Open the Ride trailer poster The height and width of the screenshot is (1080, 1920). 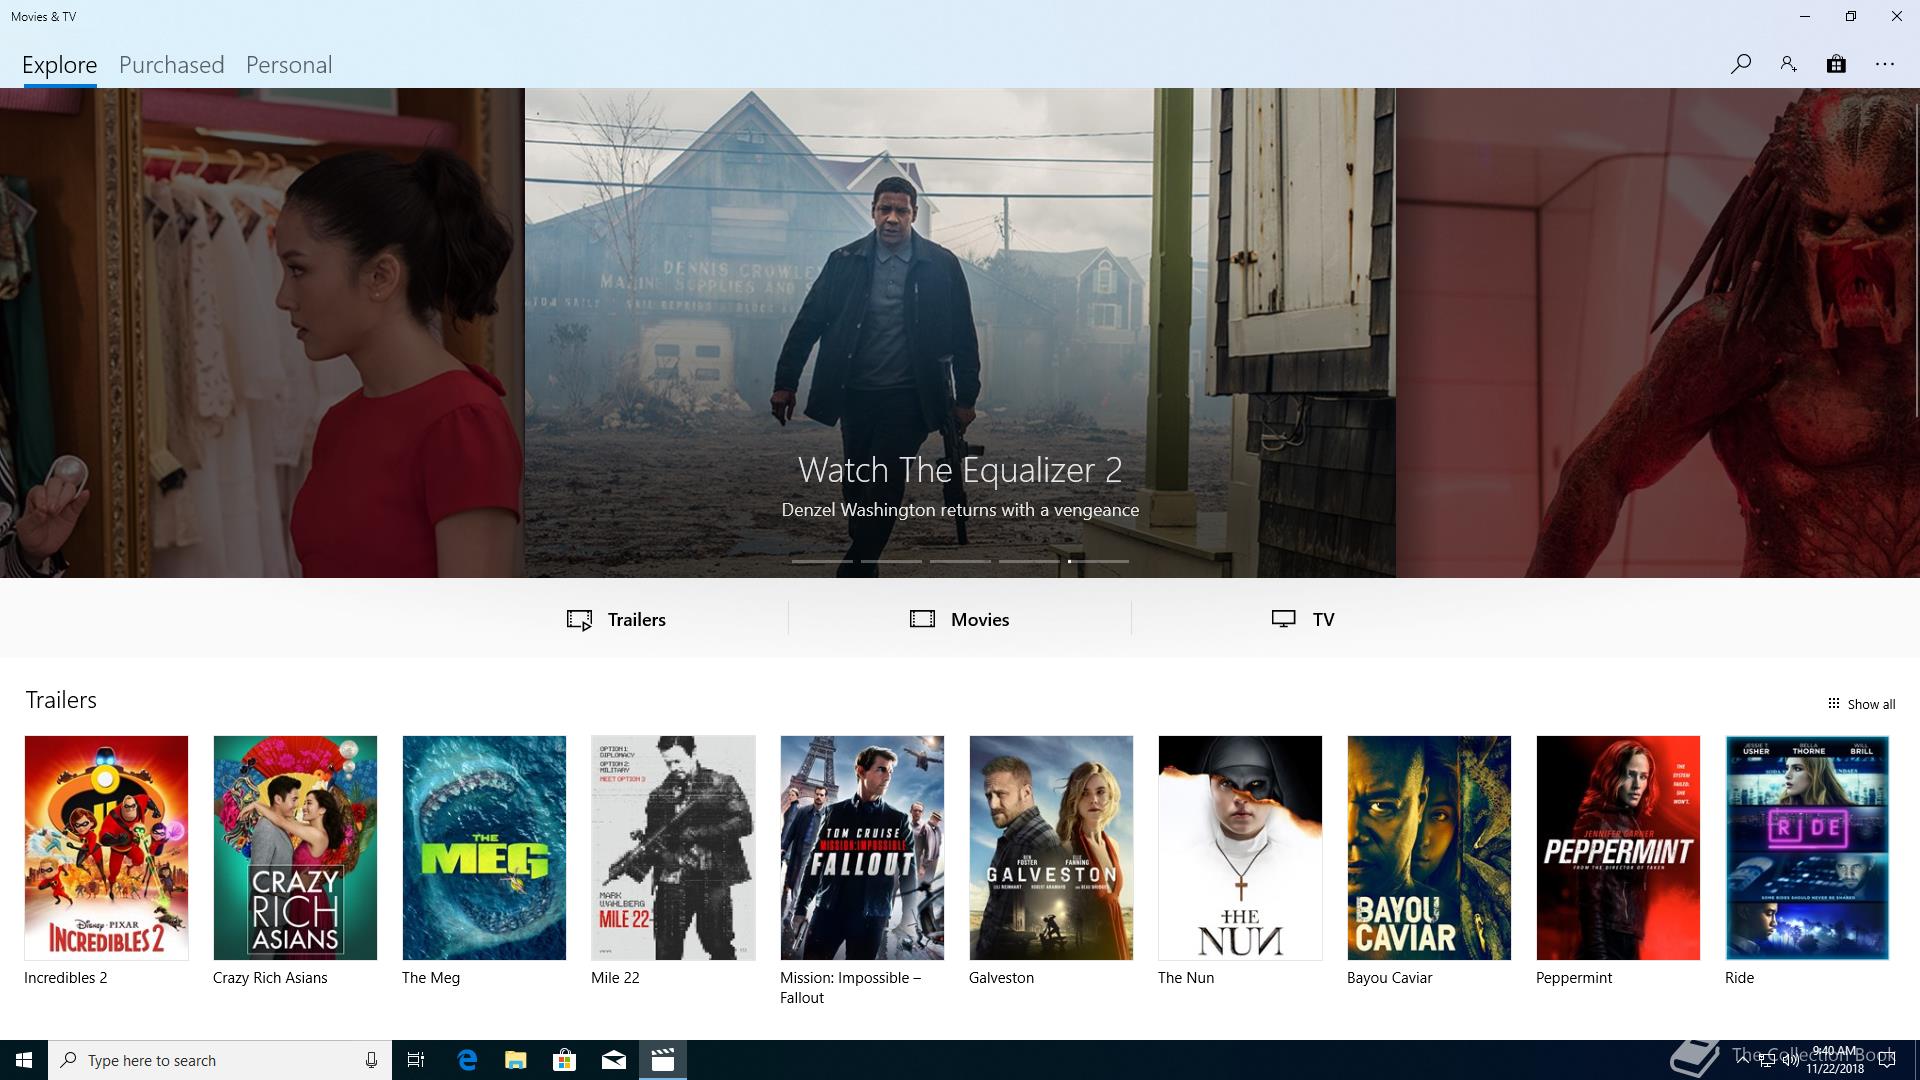[x=1807, y=848]
